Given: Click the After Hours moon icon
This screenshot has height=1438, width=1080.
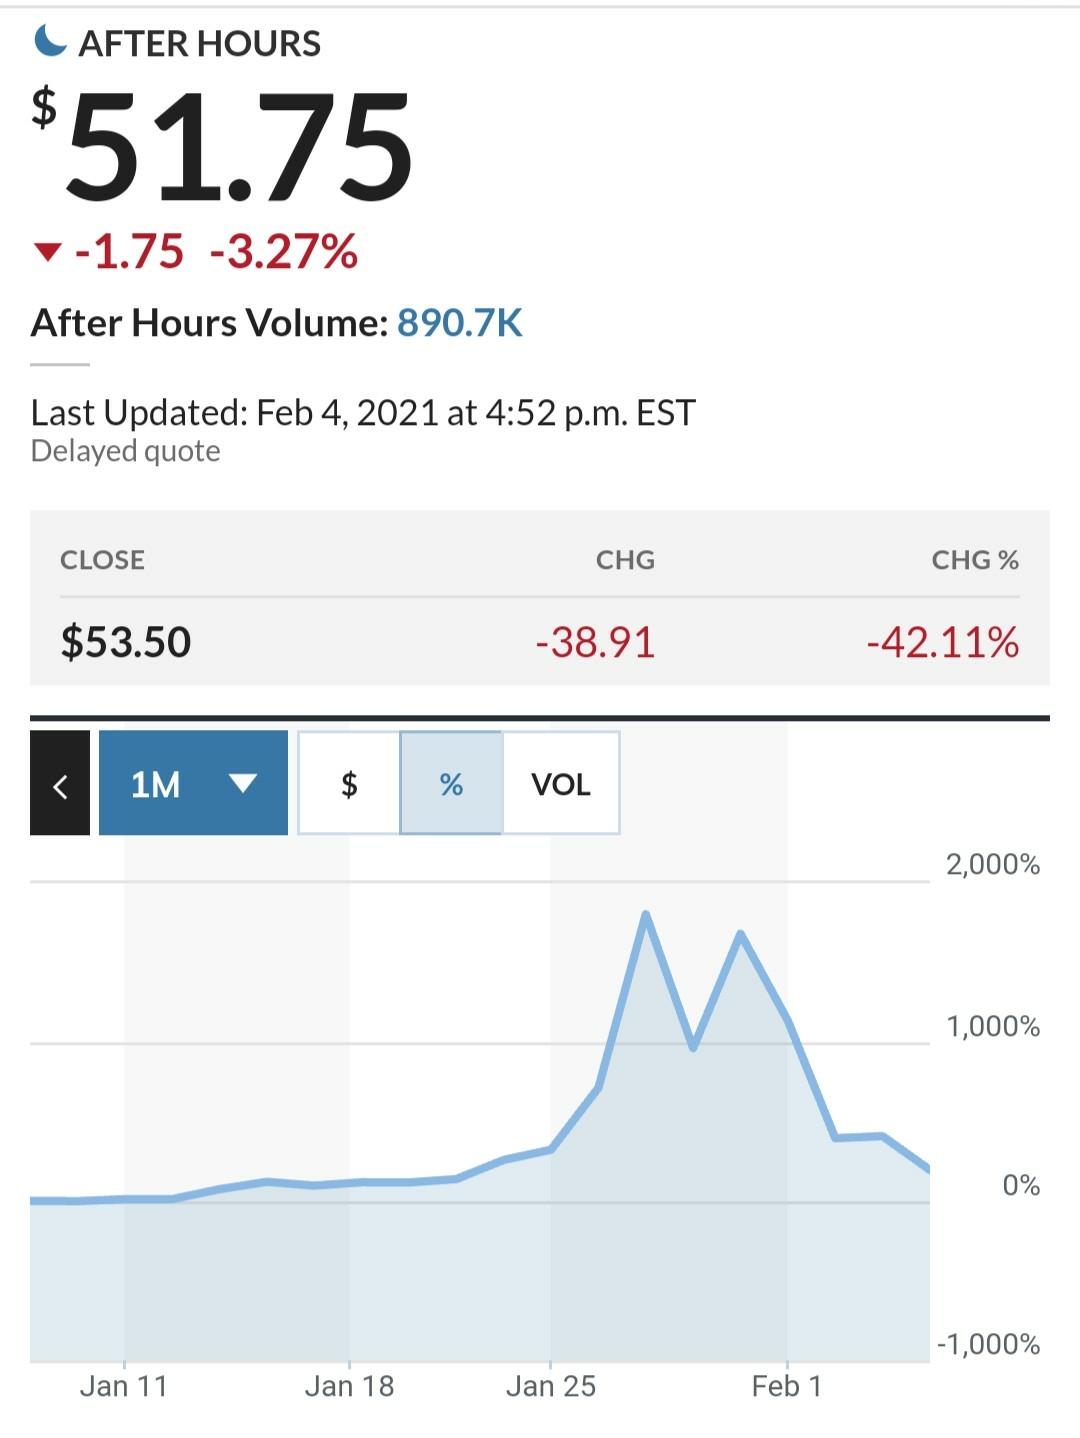Looking at the screenshot, I should pos(50,41).
